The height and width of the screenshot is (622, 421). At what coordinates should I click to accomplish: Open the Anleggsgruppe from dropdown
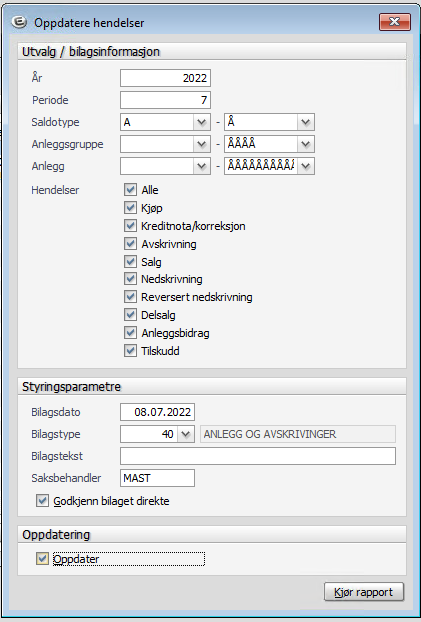(202, 144)
